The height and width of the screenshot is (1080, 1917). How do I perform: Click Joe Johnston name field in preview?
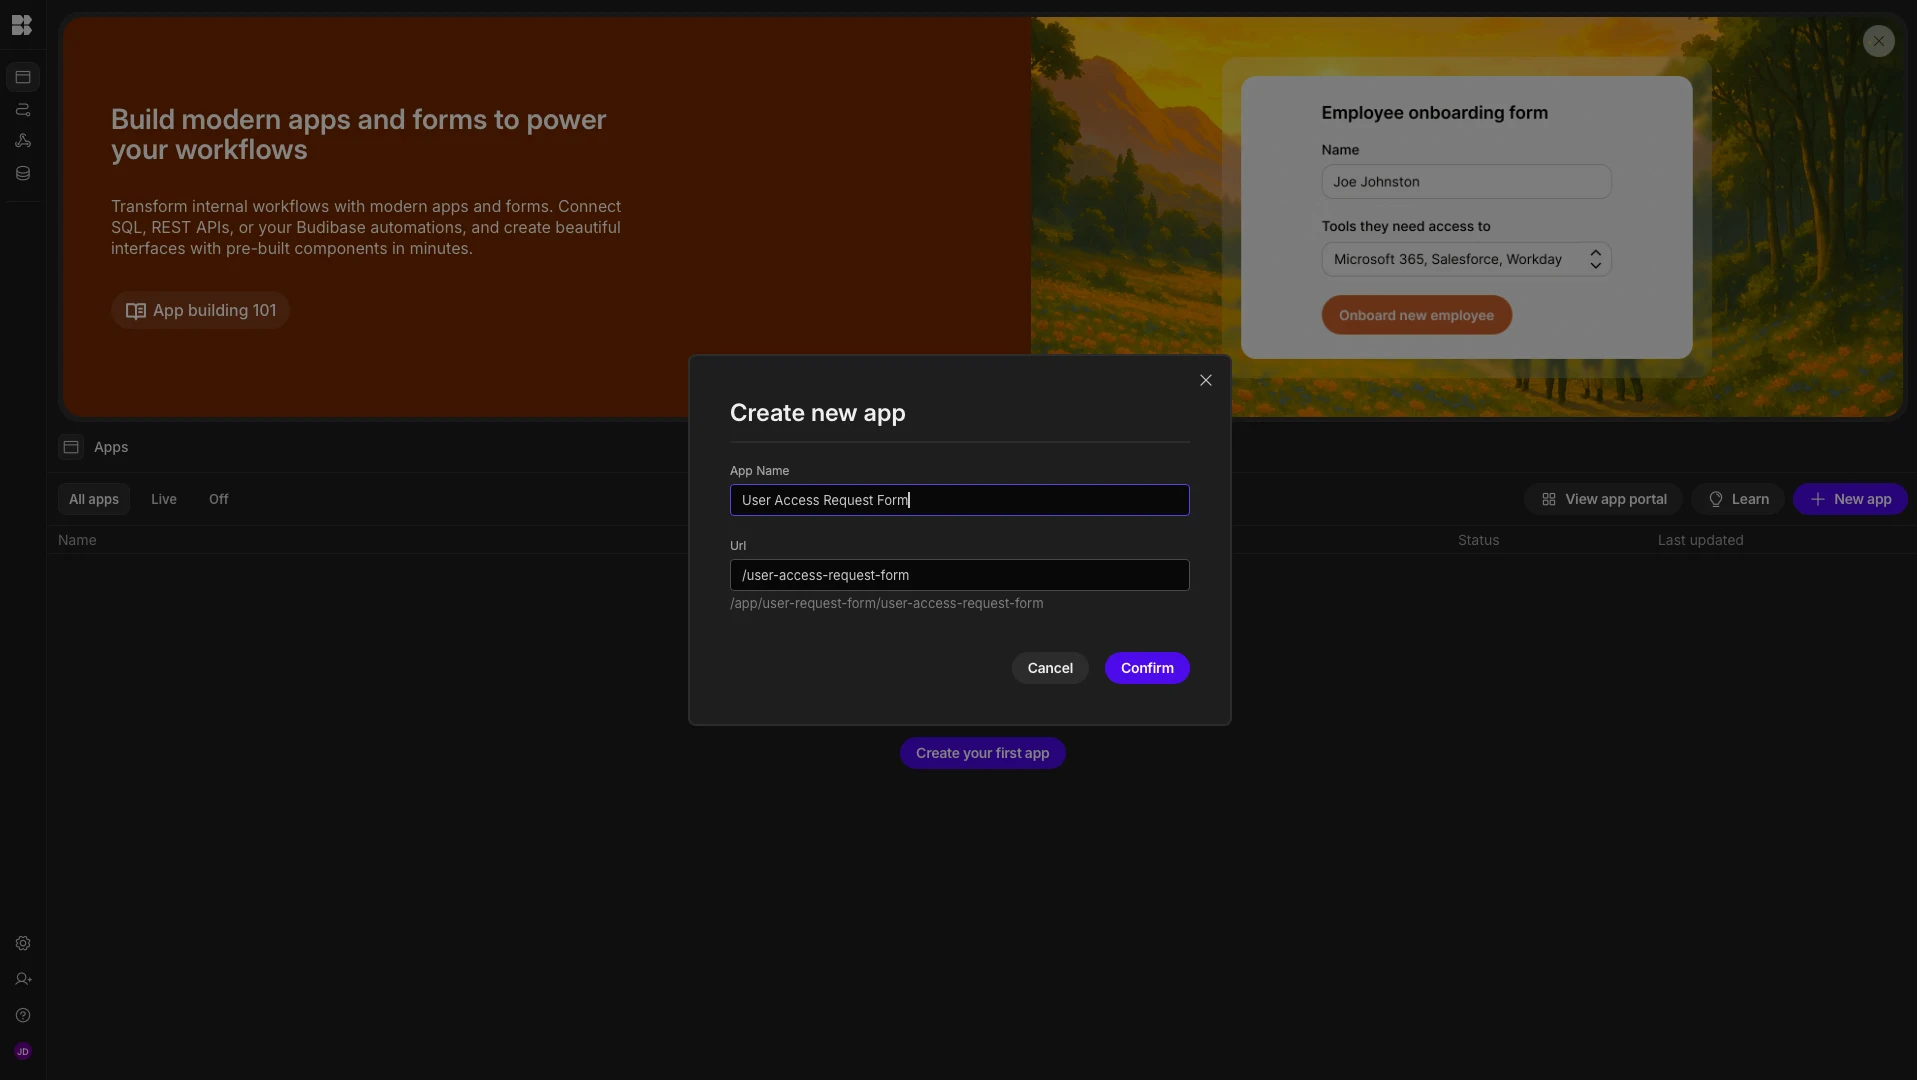pyautogui.click(x=1466, y=182)
